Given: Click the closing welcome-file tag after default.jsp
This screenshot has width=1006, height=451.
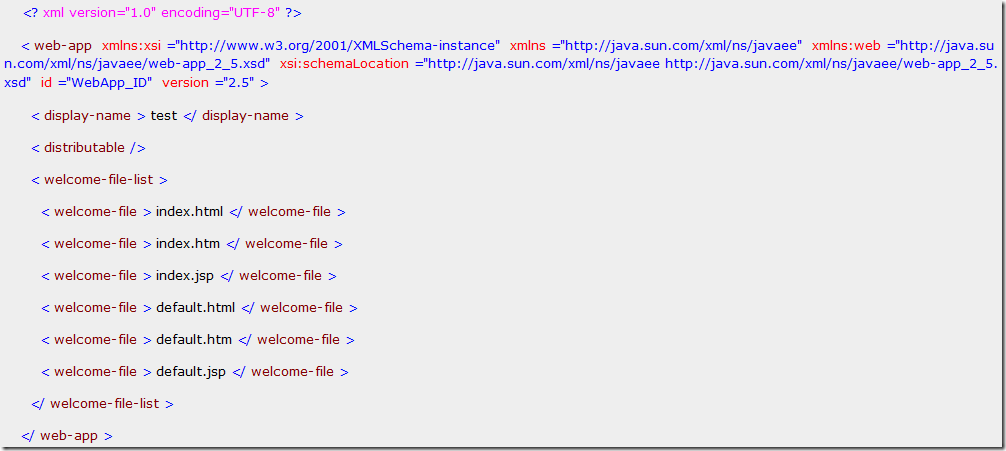Looking at the screenshot, I should [291, 372].
